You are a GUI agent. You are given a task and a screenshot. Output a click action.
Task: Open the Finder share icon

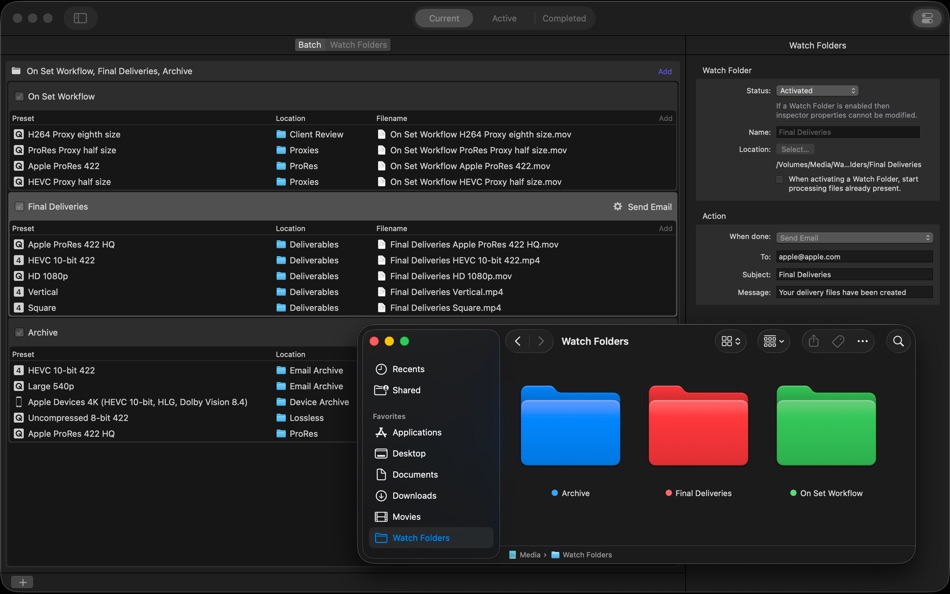coord(814,341)
